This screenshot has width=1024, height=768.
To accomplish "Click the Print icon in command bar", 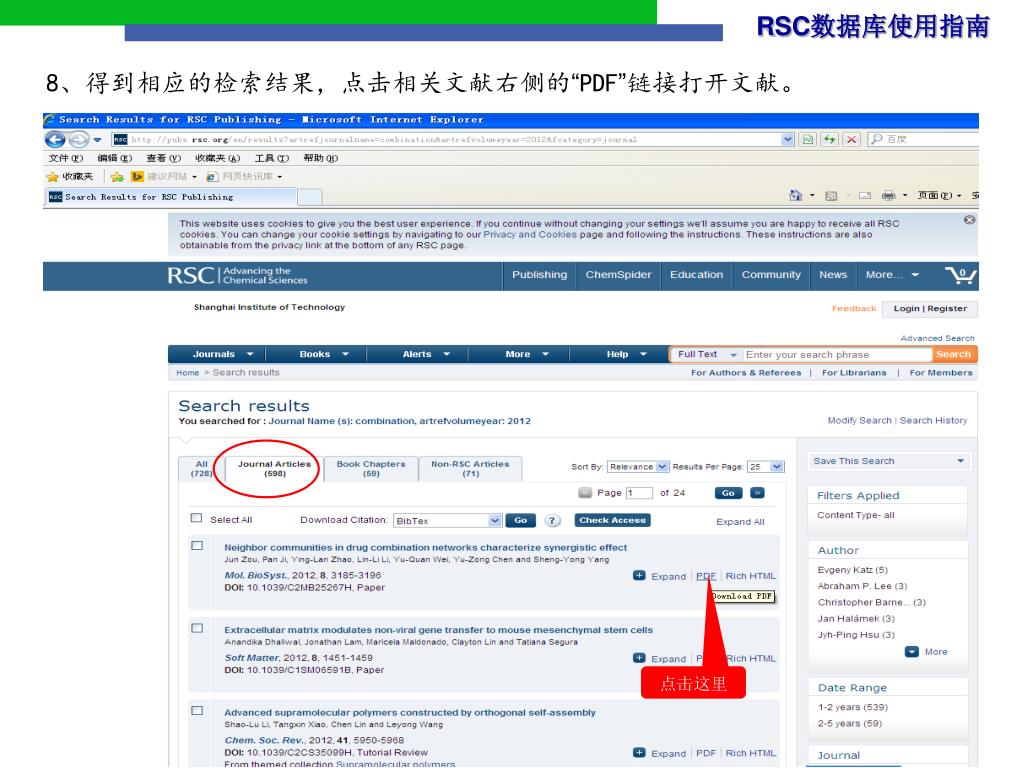I will click(x=888, y=195).
